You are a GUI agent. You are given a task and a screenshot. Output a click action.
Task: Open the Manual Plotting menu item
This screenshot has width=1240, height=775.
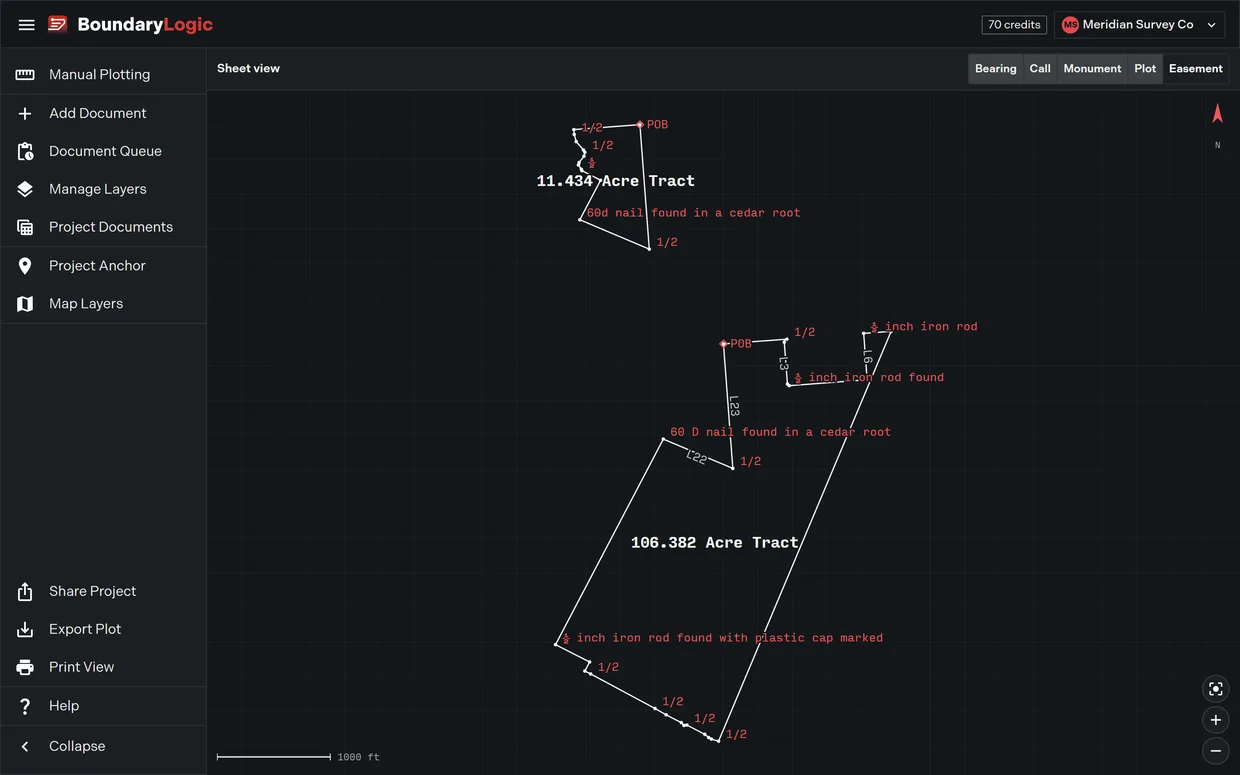[x=103, y=75]
